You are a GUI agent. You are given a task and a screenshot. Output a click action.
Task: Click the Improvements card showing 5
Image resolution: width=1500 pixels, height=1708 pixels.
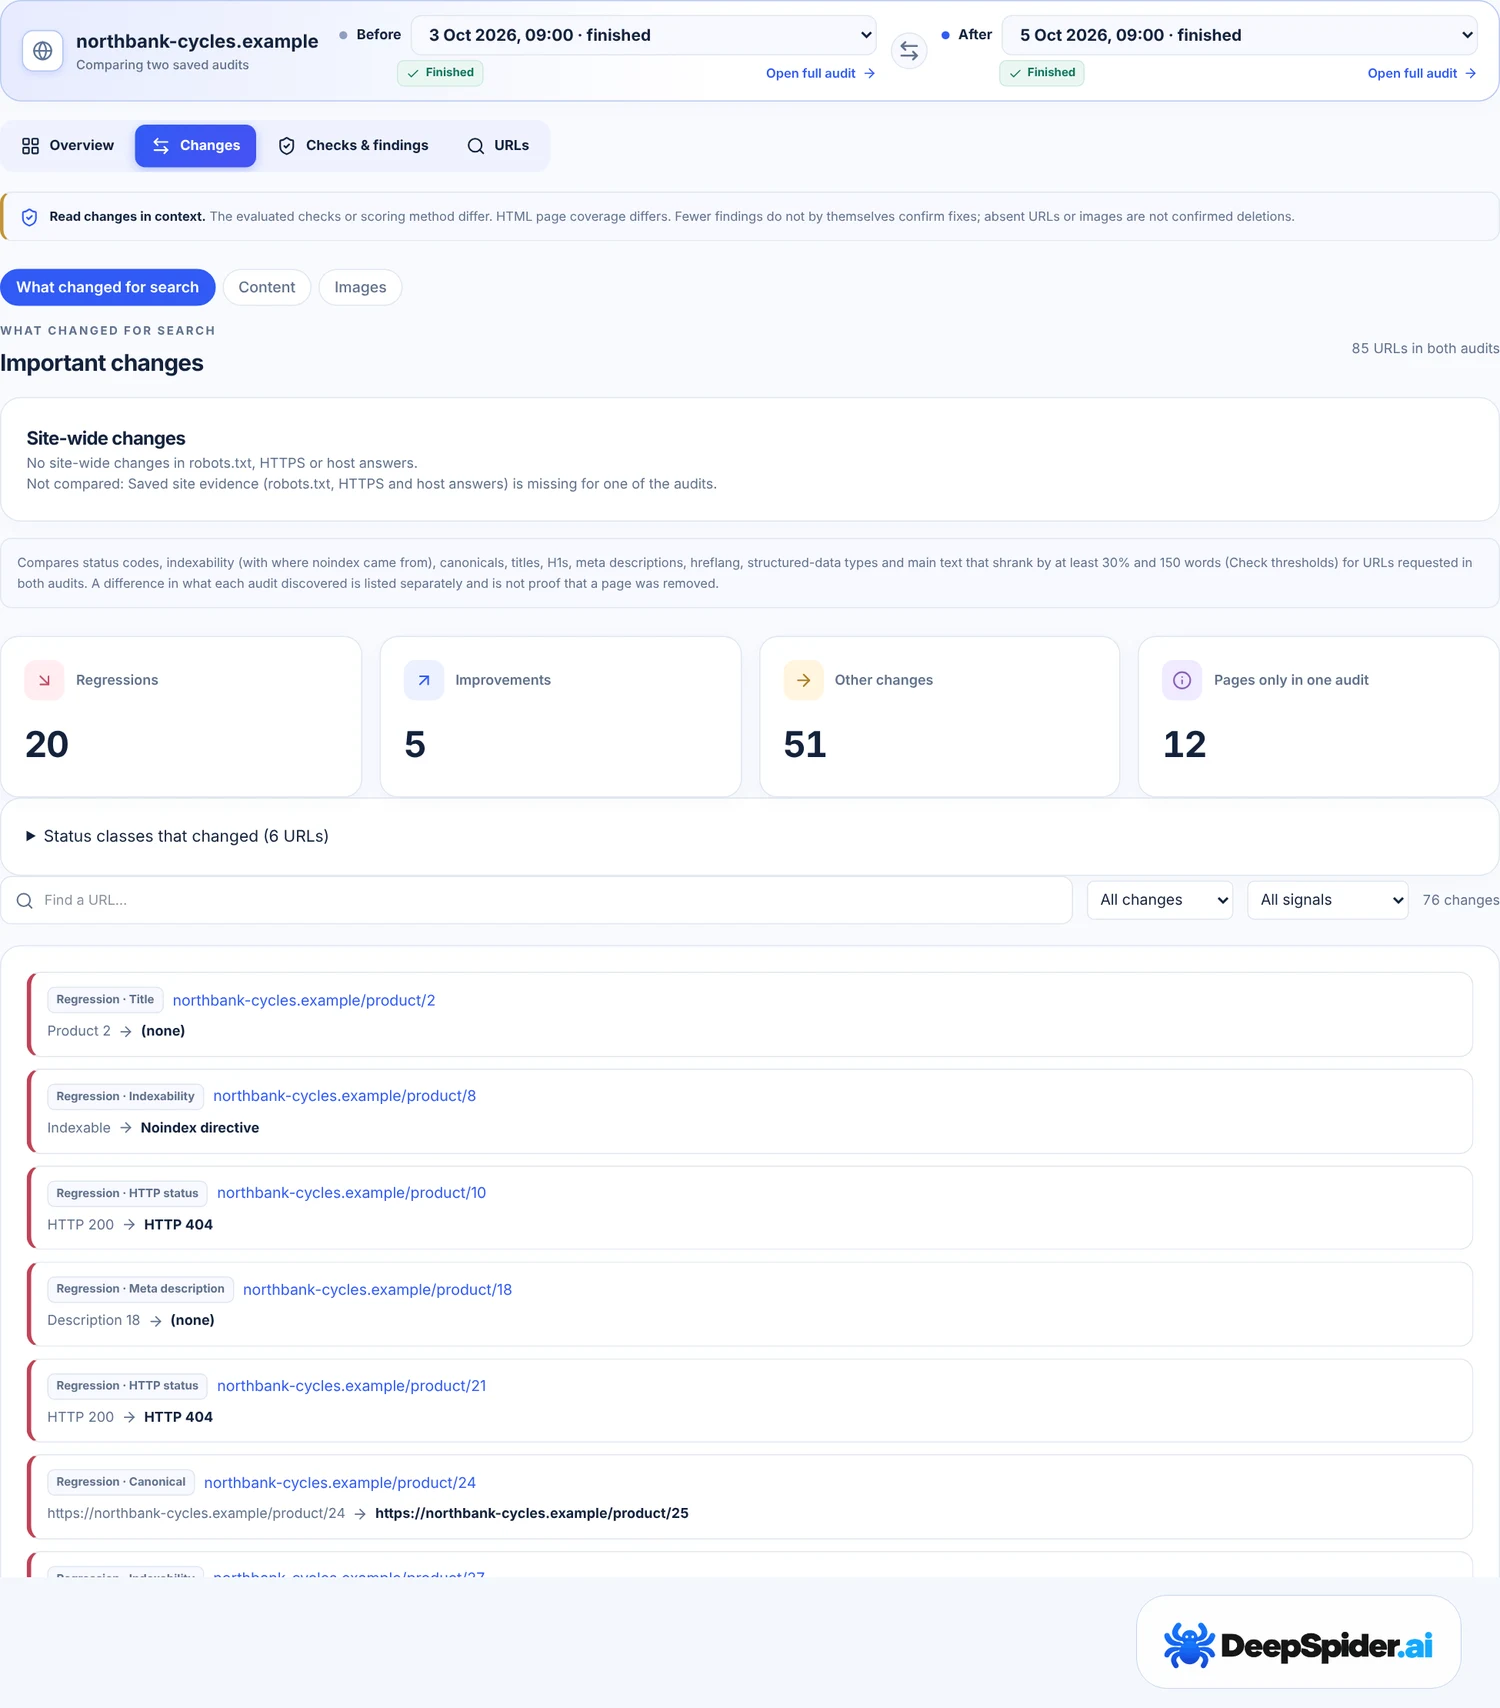click(561, 717)
